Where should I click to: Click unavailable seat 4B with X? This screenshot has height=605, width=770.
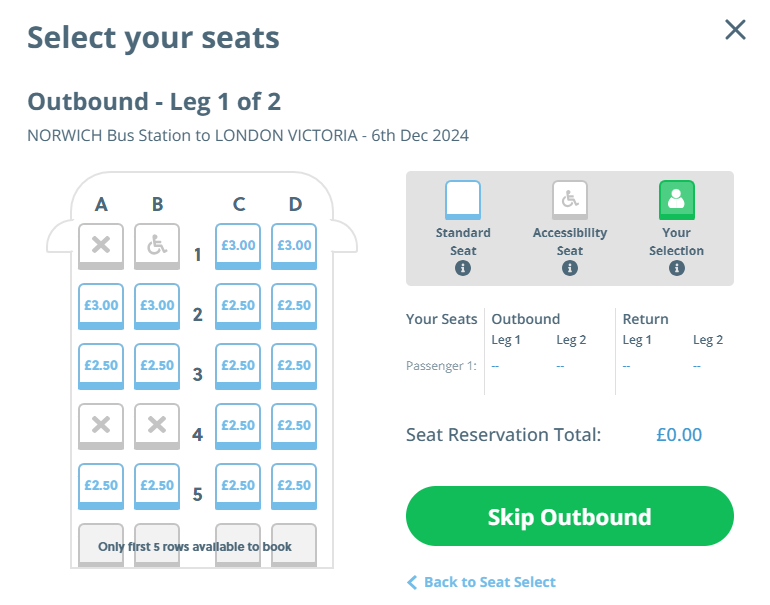tap(157, 426)
